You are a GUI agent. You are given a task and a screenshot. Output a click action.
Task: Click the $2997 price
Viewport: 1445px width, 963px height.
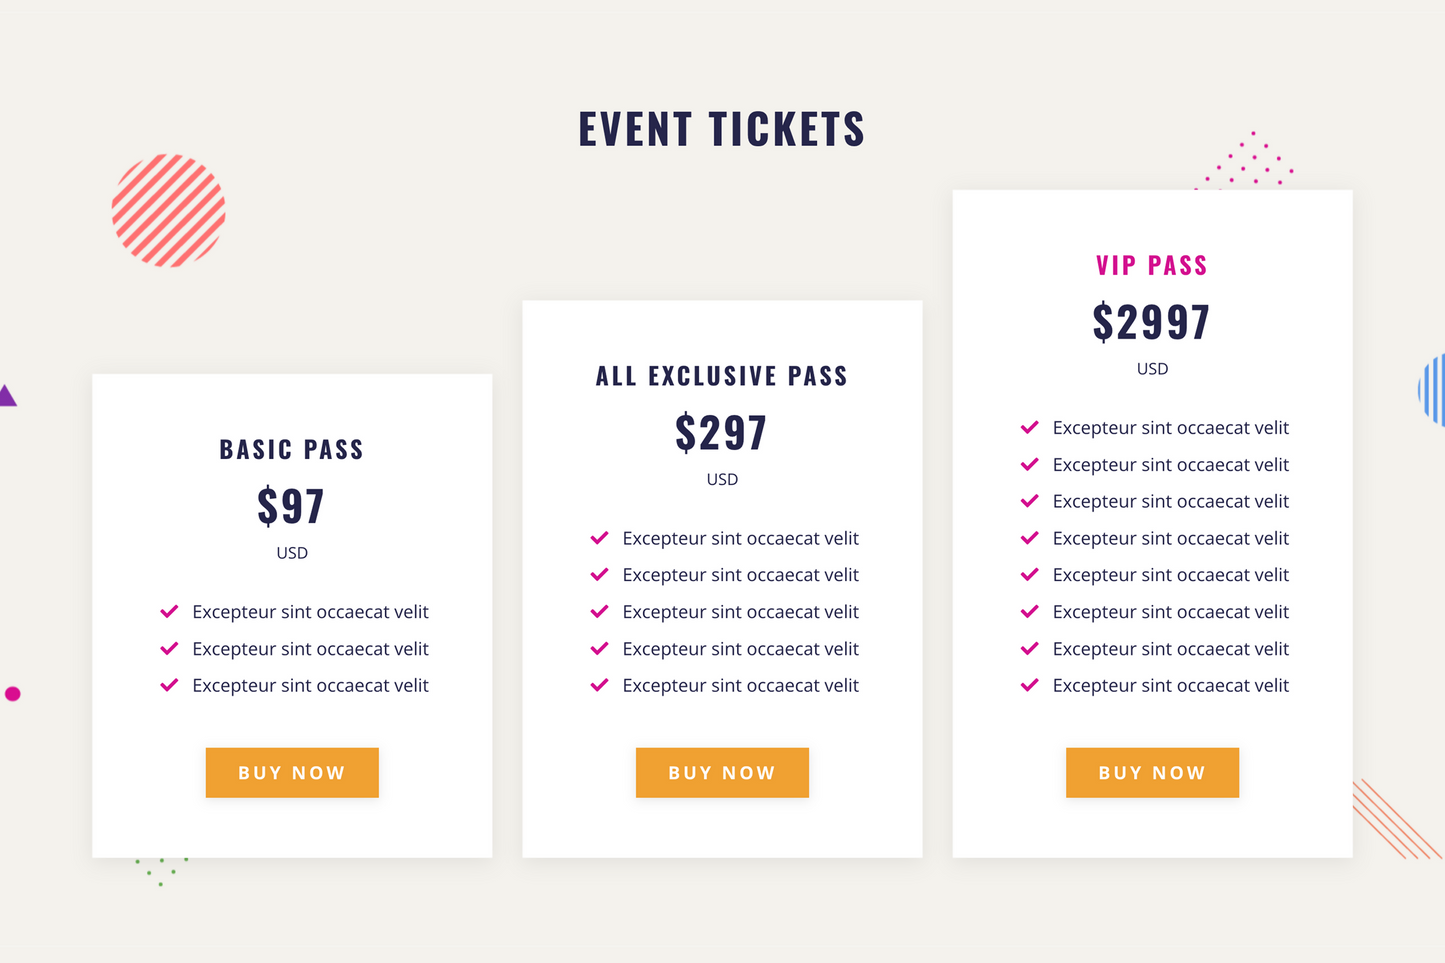coord(1152,322)
